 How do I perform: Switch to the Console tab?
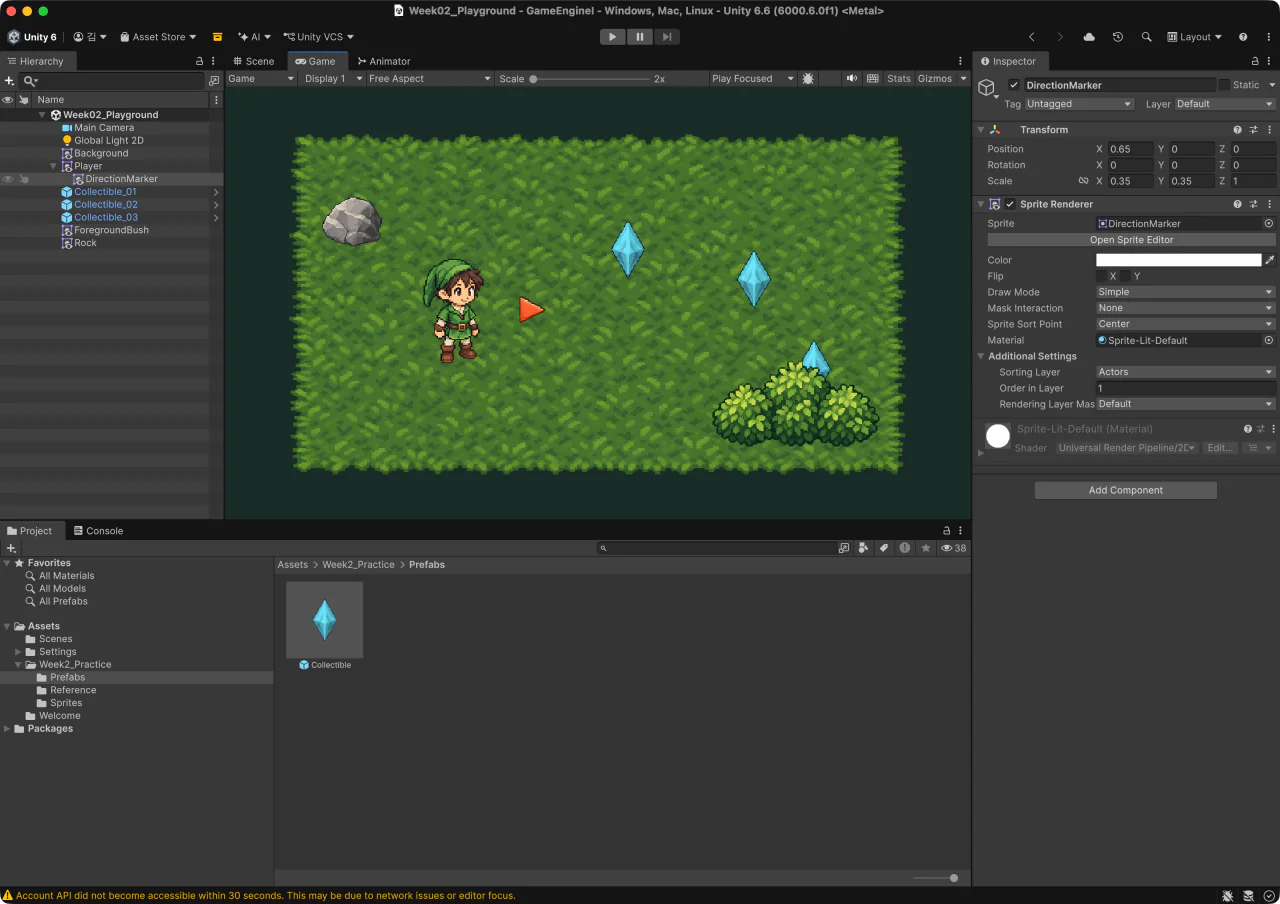click(x=97, y=531)
